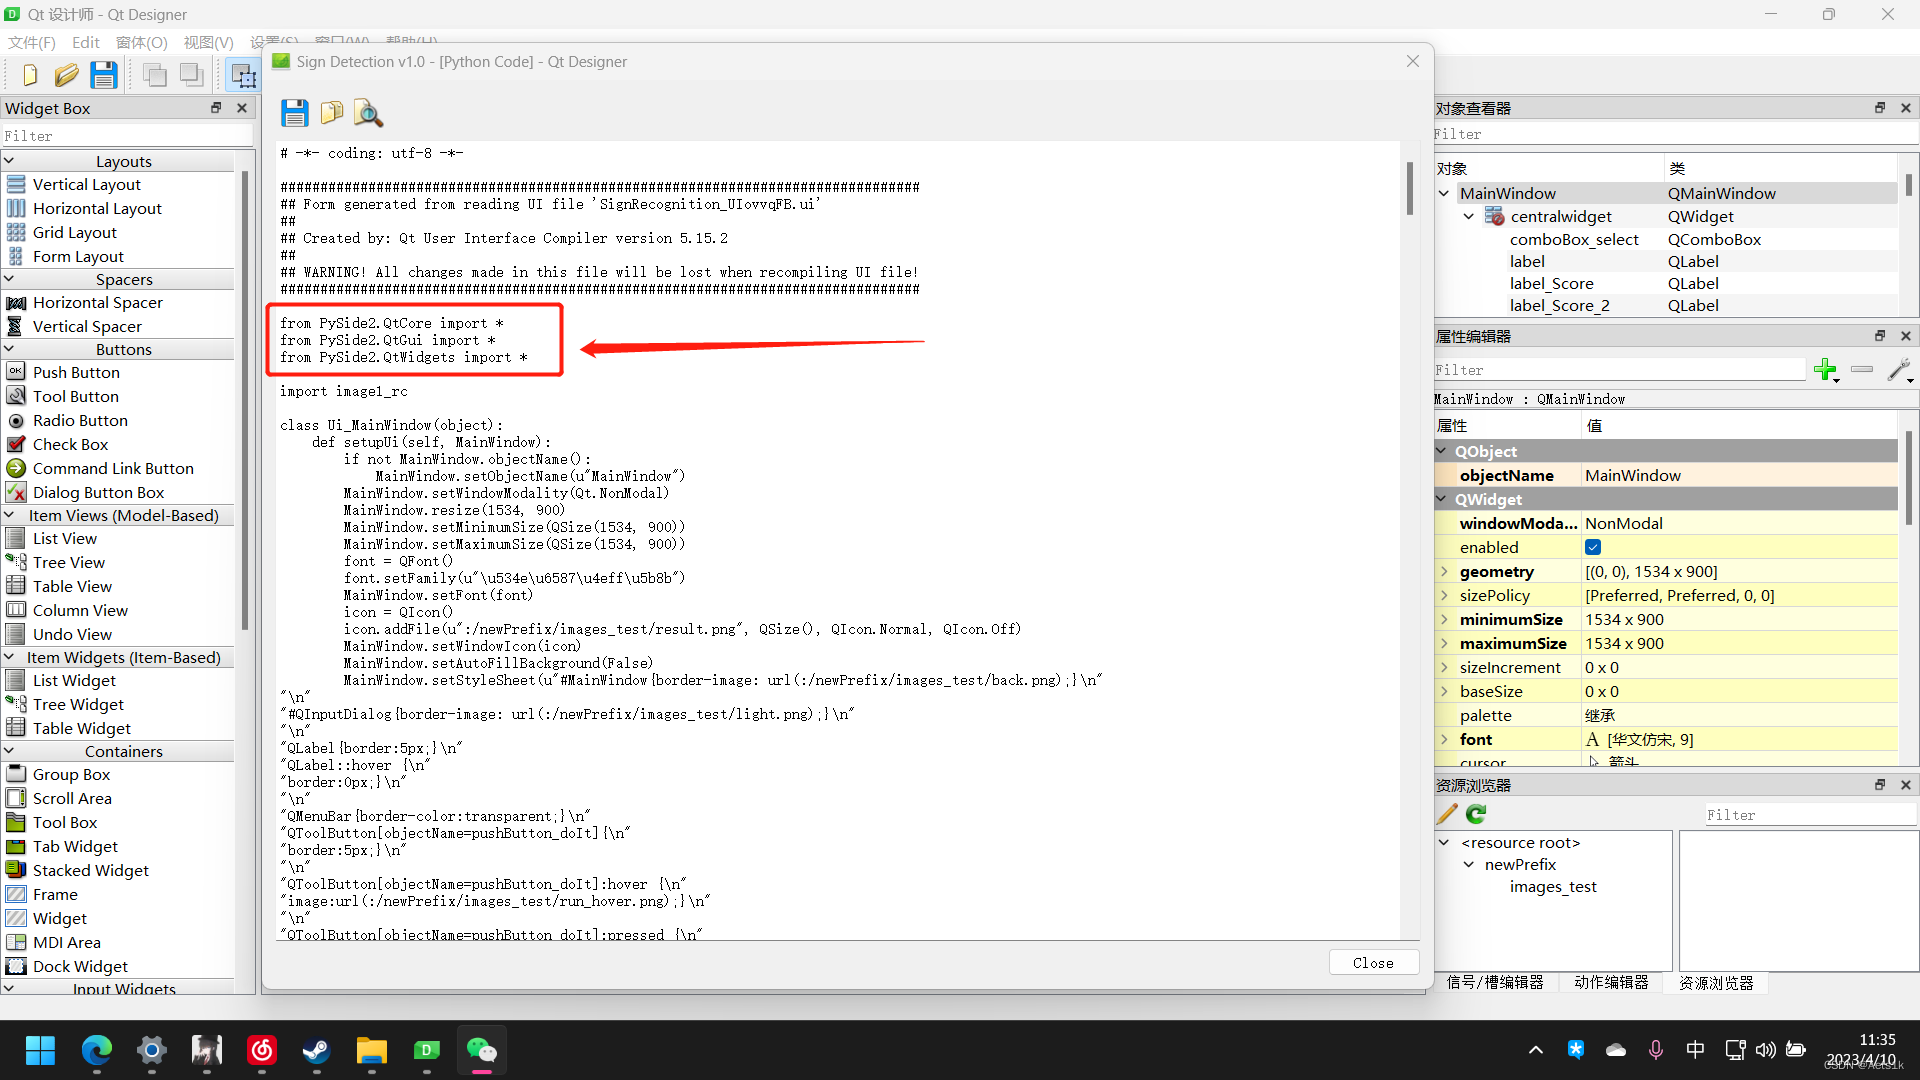This screenshot has height=1080, width=1920.
Task: Switch to the 信号/槽编辑器 tab
Action: tap(1494, 982)
